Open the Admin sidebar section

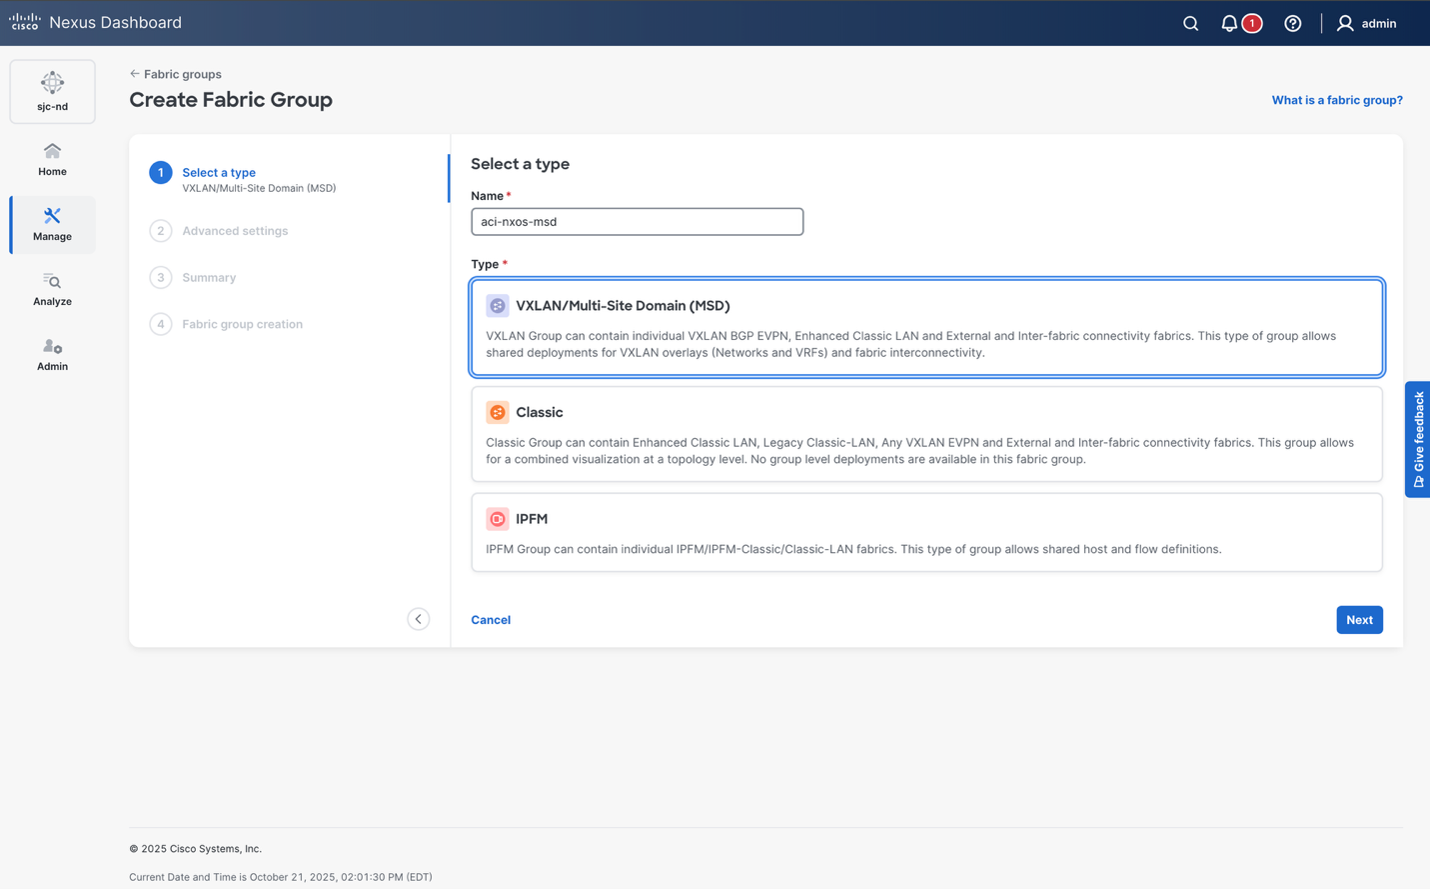pos(52,354)
